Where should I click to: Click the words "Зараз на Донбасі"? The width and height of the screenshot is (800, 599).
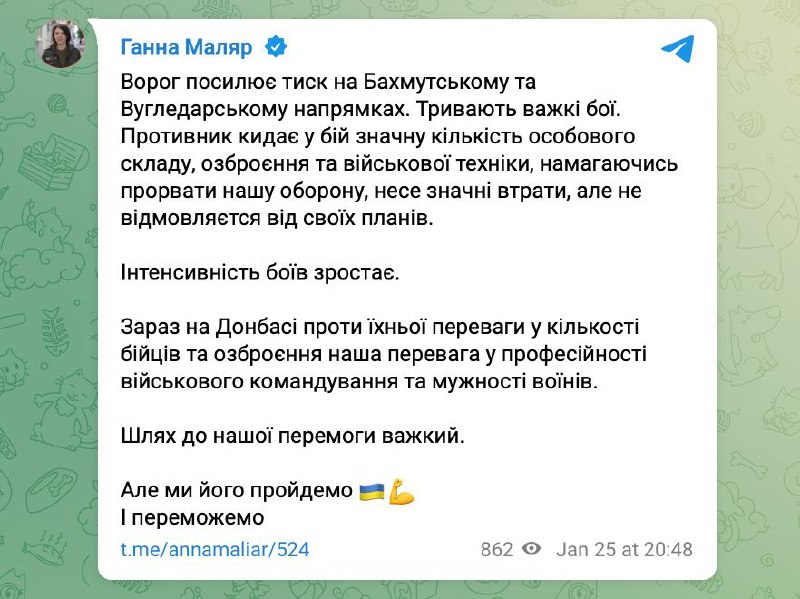(191, 328)
